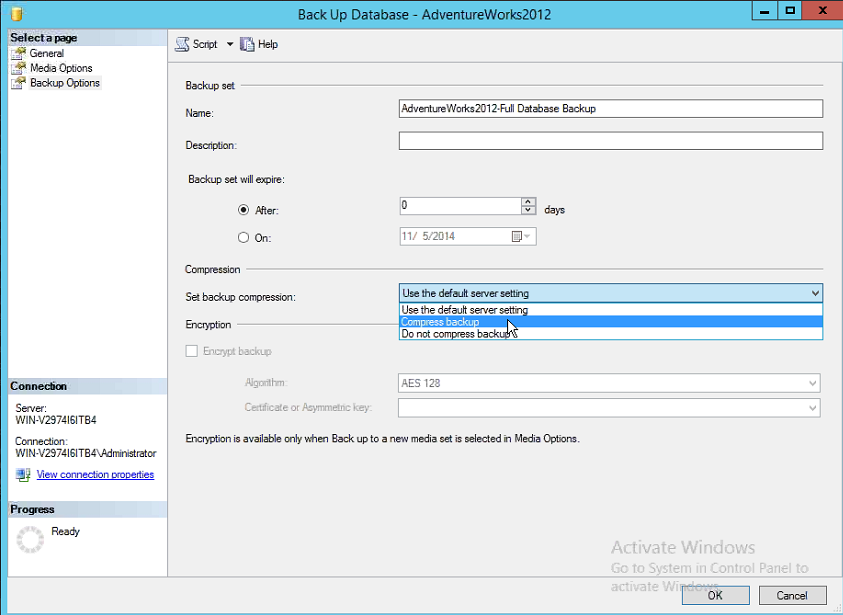The width and height of the screenshot is (843, 615).
Task: Open the AES 128 Algorithm dropdown
Action: click(x=809, y=384)
